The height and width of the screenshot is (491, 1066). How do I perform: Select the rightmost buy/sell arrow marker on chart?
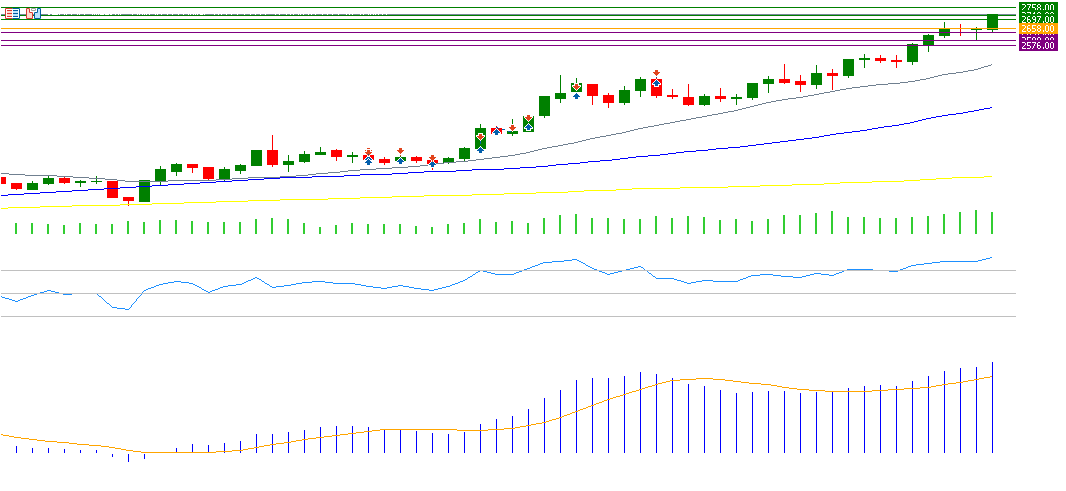point(656,76)
